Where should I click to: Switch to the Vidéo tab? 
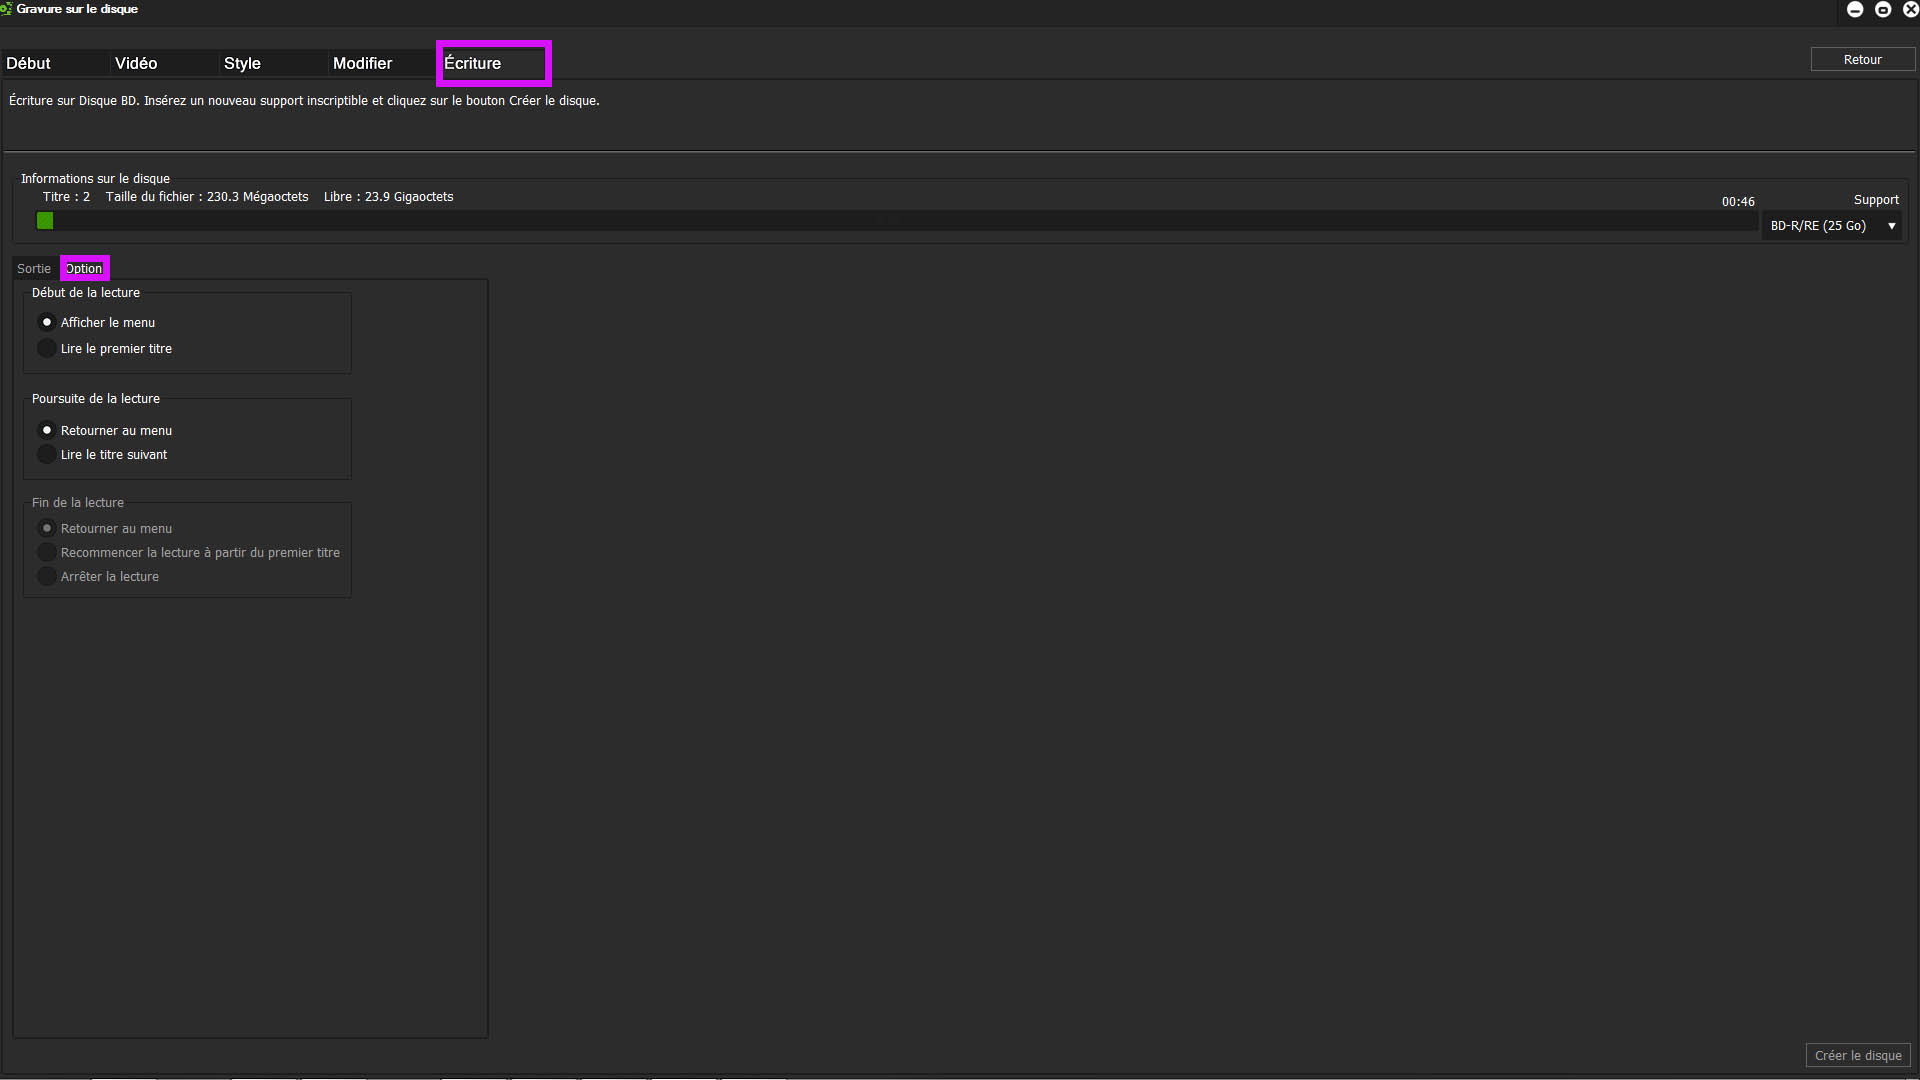(136, 63)
